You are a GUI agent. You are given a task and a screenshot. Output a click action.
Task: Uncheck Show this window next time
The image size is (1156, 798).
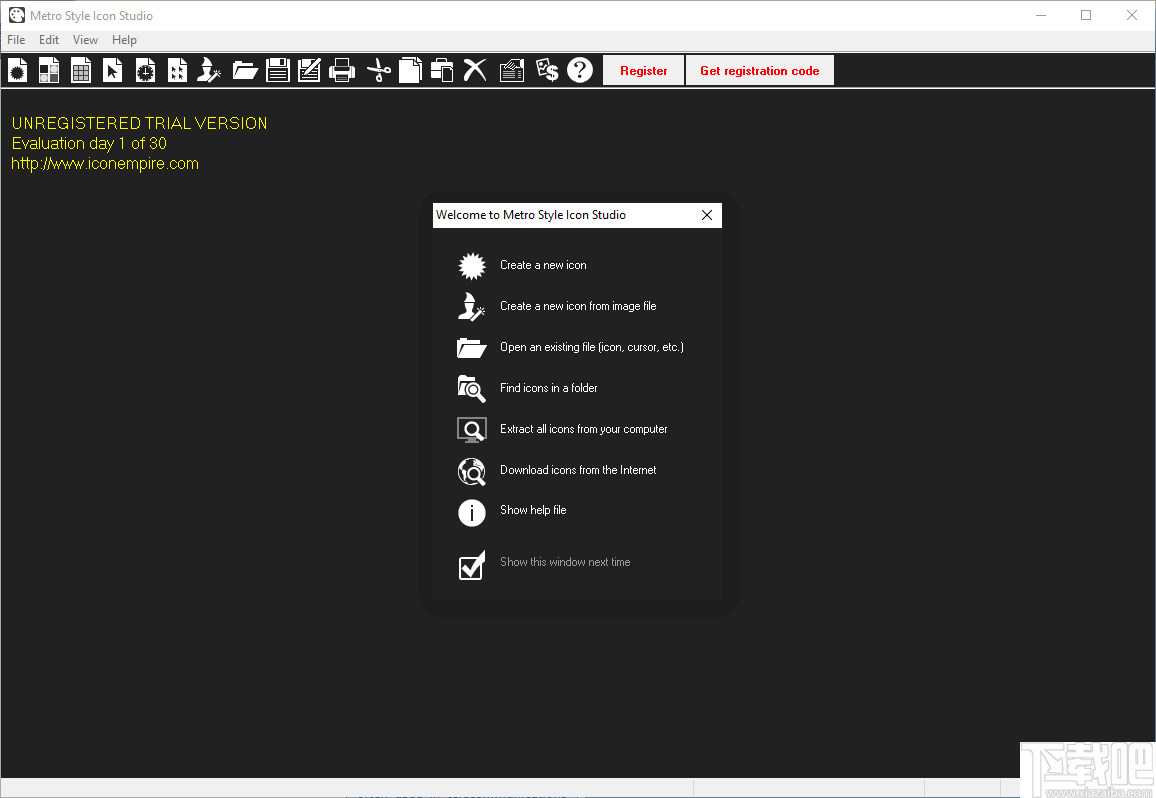[x=472, y=566]
